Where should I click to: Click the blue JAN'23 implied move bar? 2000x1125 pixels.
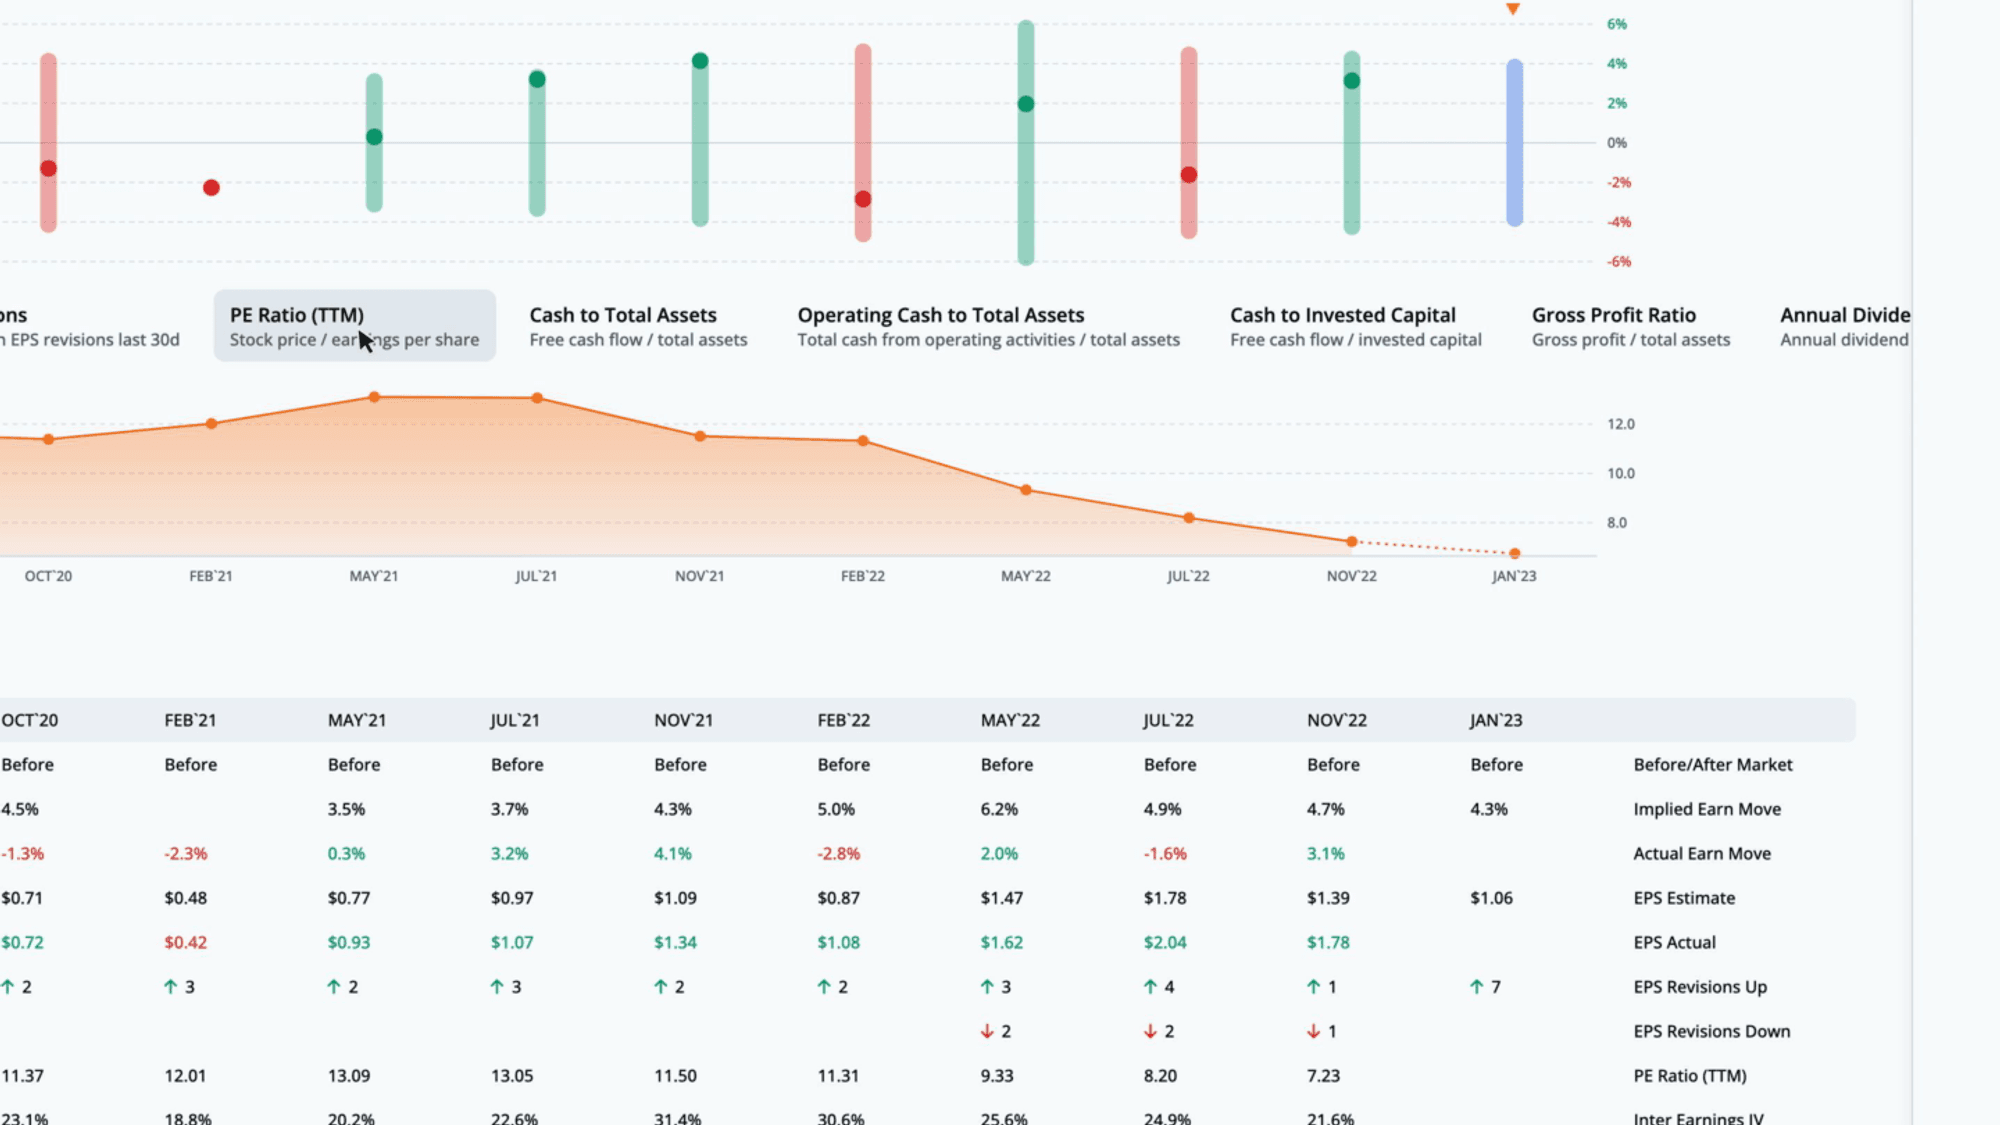tap(1514, 142)
